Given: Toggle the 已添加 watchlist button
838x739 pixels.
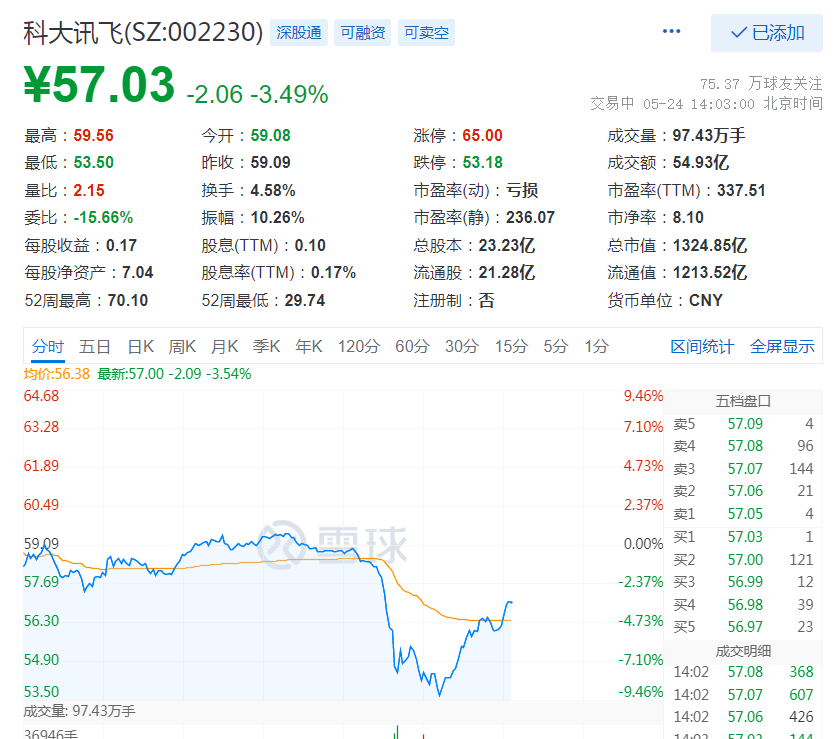Looking at the screenshot, I should 767,33.
